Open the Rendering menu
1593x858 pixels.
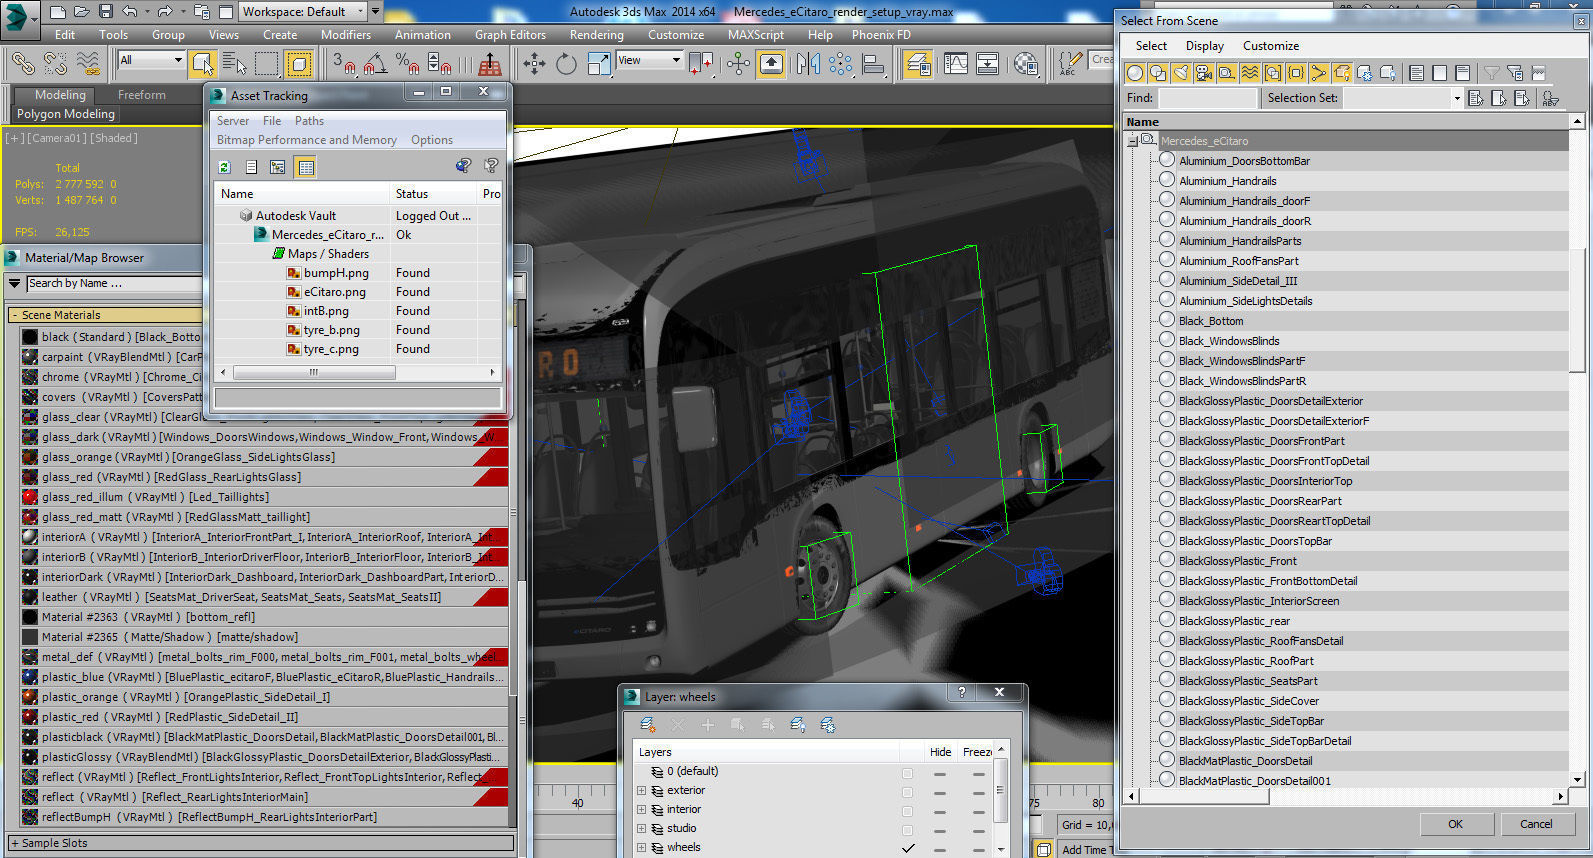pos(597,34)
